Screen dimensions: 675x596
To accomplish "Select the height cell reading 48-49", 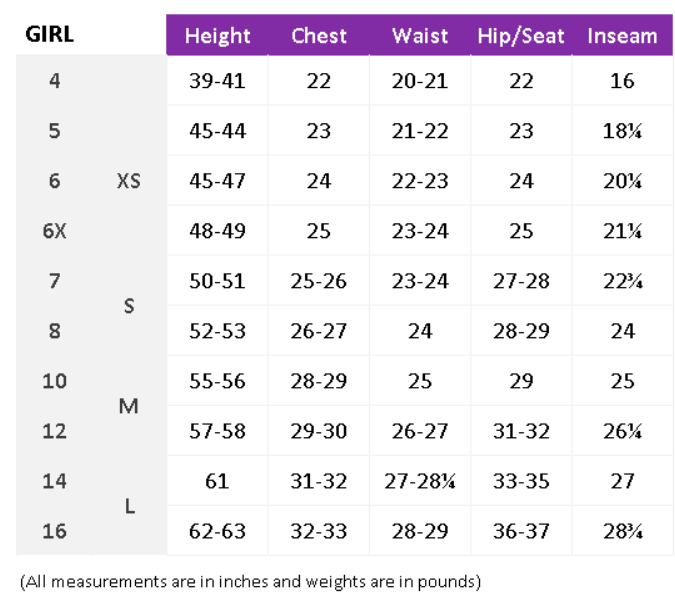I will 217,231.
